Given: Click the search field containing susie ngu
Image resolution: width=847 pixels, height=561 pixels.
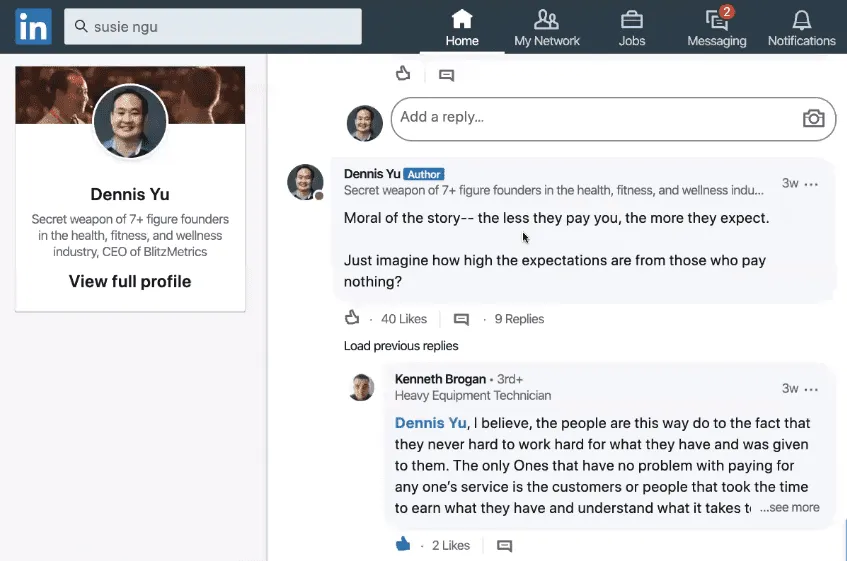Looking at the screenshot, I should [213, 27].
